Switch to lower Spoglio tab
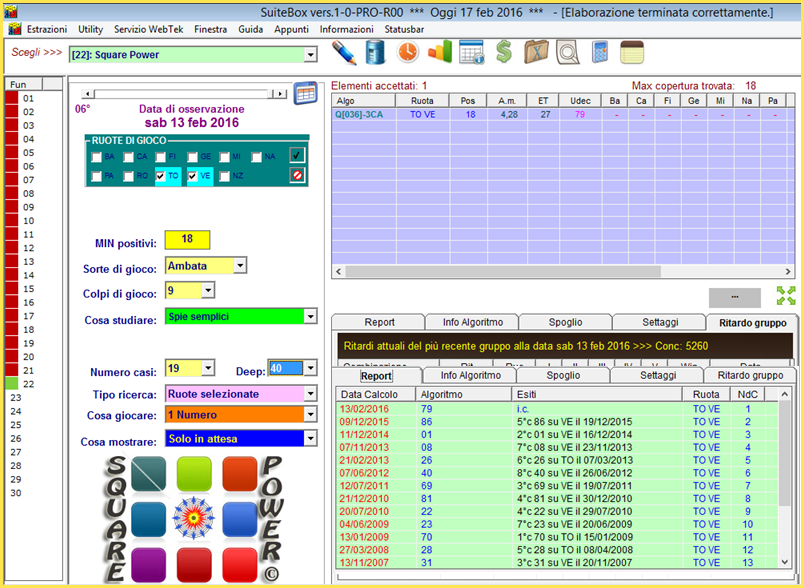Viewport: 804px width, 588px height. pyautogui.click(x=564, y=375)
